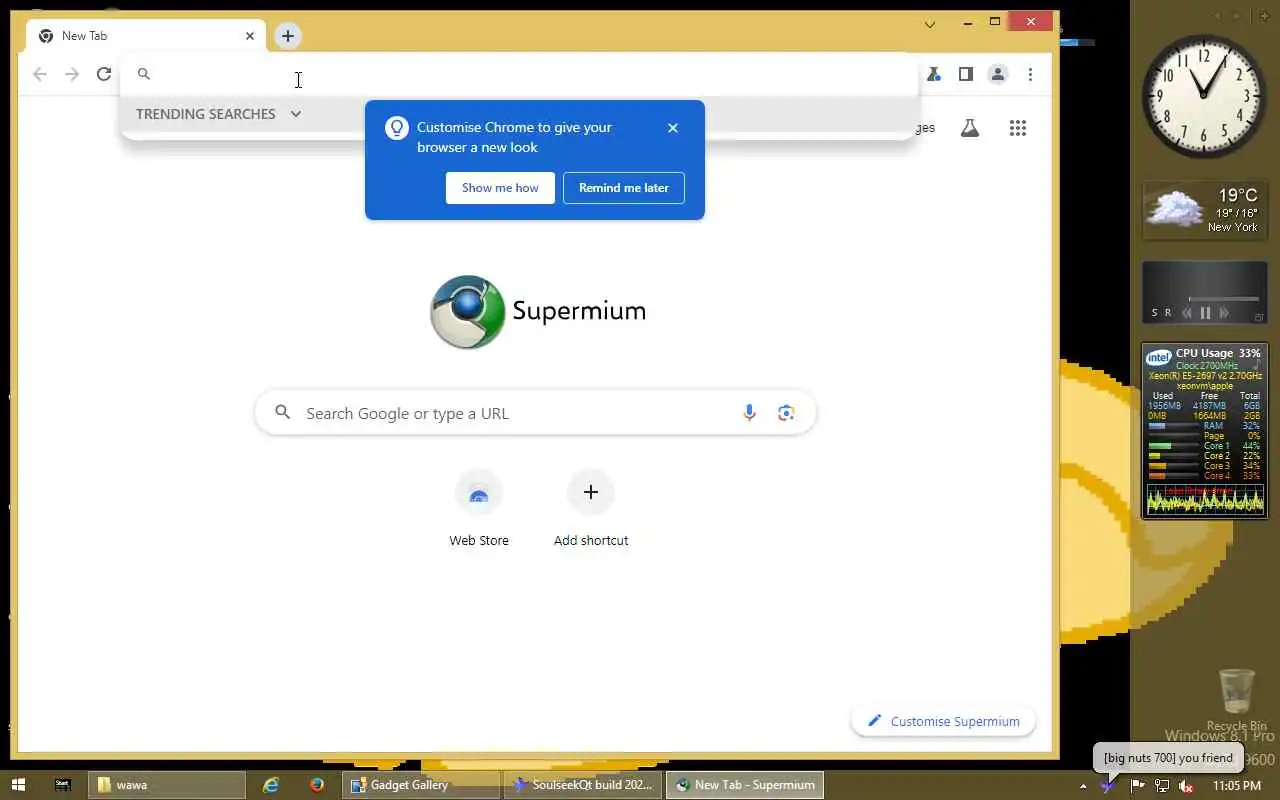Open Search Labs flask on page
Screen dimensions: 1280x800
(x=970, y=128)
